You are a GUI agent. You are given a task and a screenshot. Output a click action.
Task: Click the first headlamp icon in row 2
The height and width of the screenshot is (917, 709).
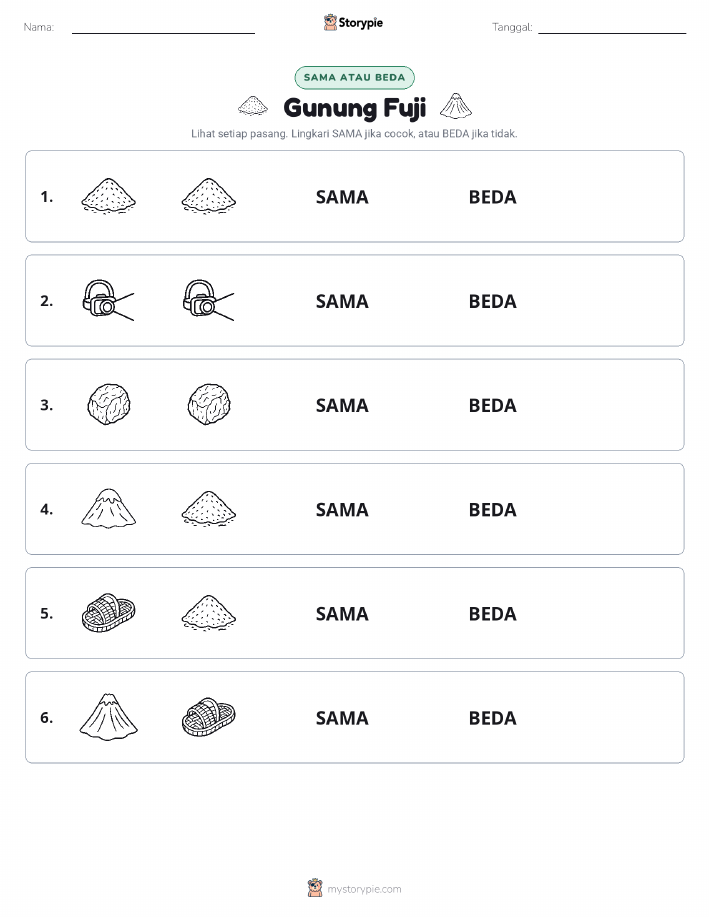(x=108, y=300)
